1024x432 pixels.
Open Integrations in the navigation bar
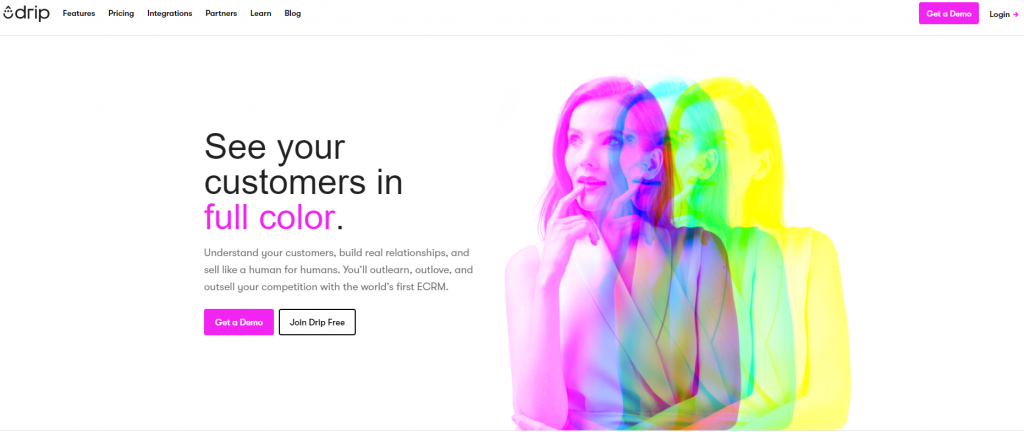click(170, 14)
